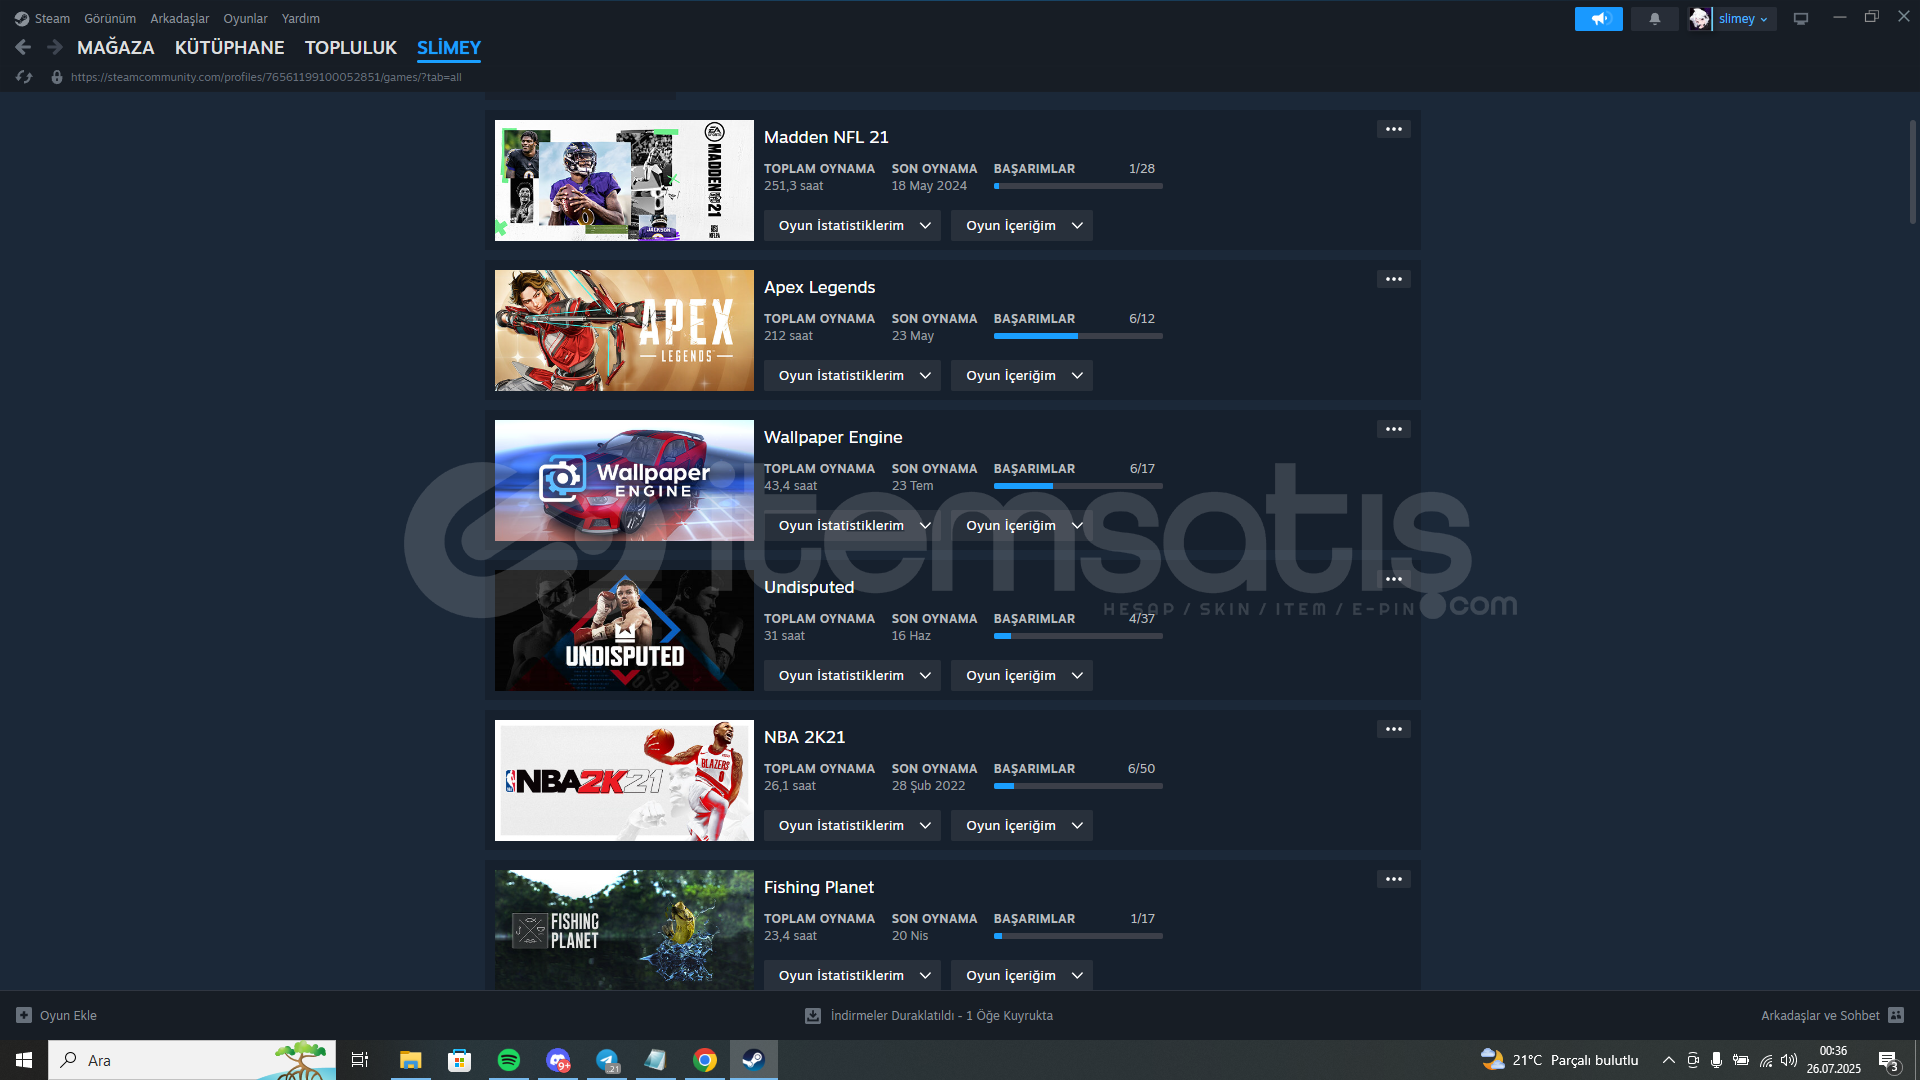Expand Madden NFL 21 Oyun İçeriğim
1920x1080 pixels.
[1022, 226]
